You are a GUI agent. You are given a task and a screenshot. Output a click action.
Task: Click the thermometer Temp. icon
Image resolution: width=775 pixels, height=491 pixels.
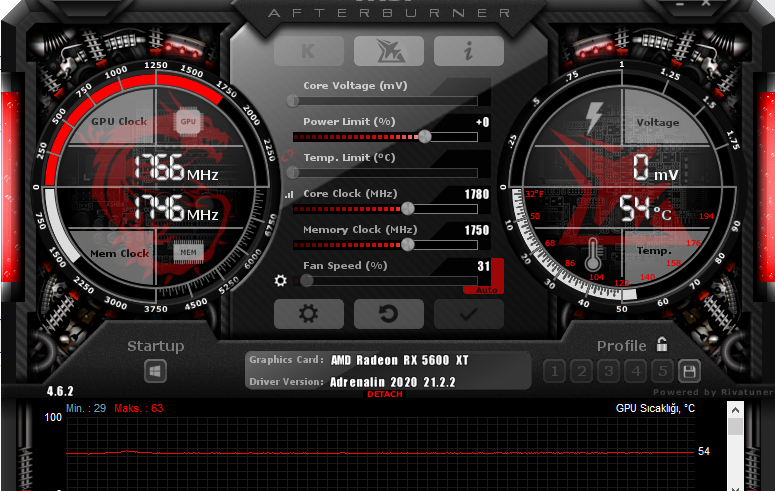click(593, 255)
